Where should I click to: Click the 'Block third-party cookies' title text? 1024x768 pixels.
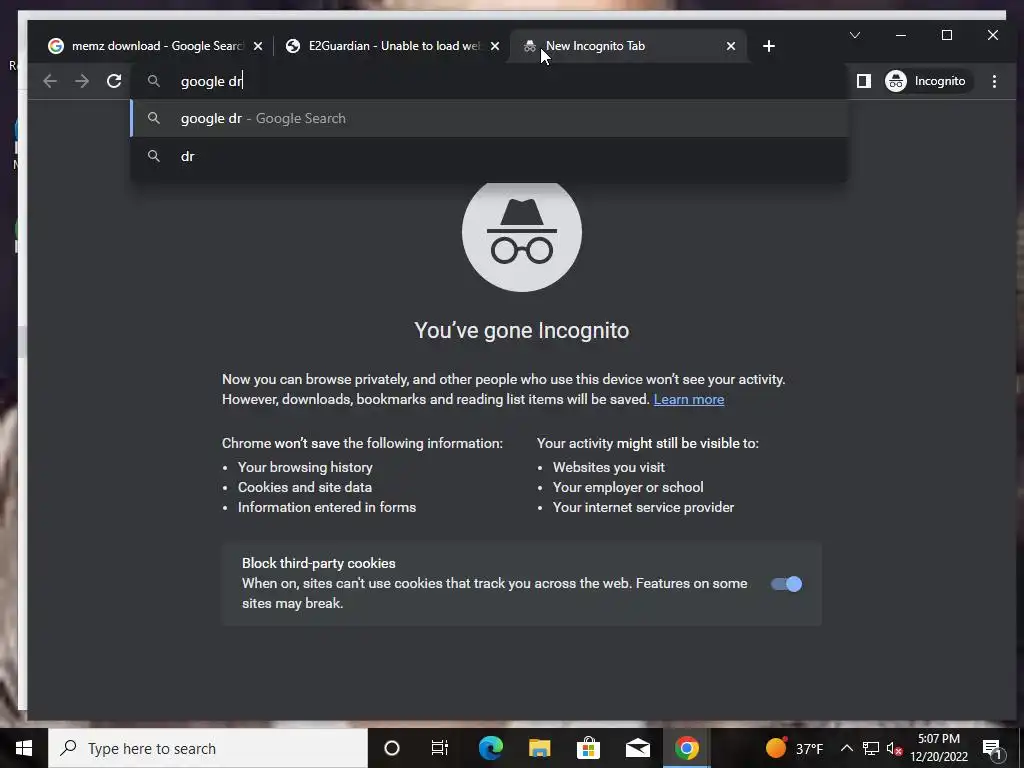[x=319, y=563]
